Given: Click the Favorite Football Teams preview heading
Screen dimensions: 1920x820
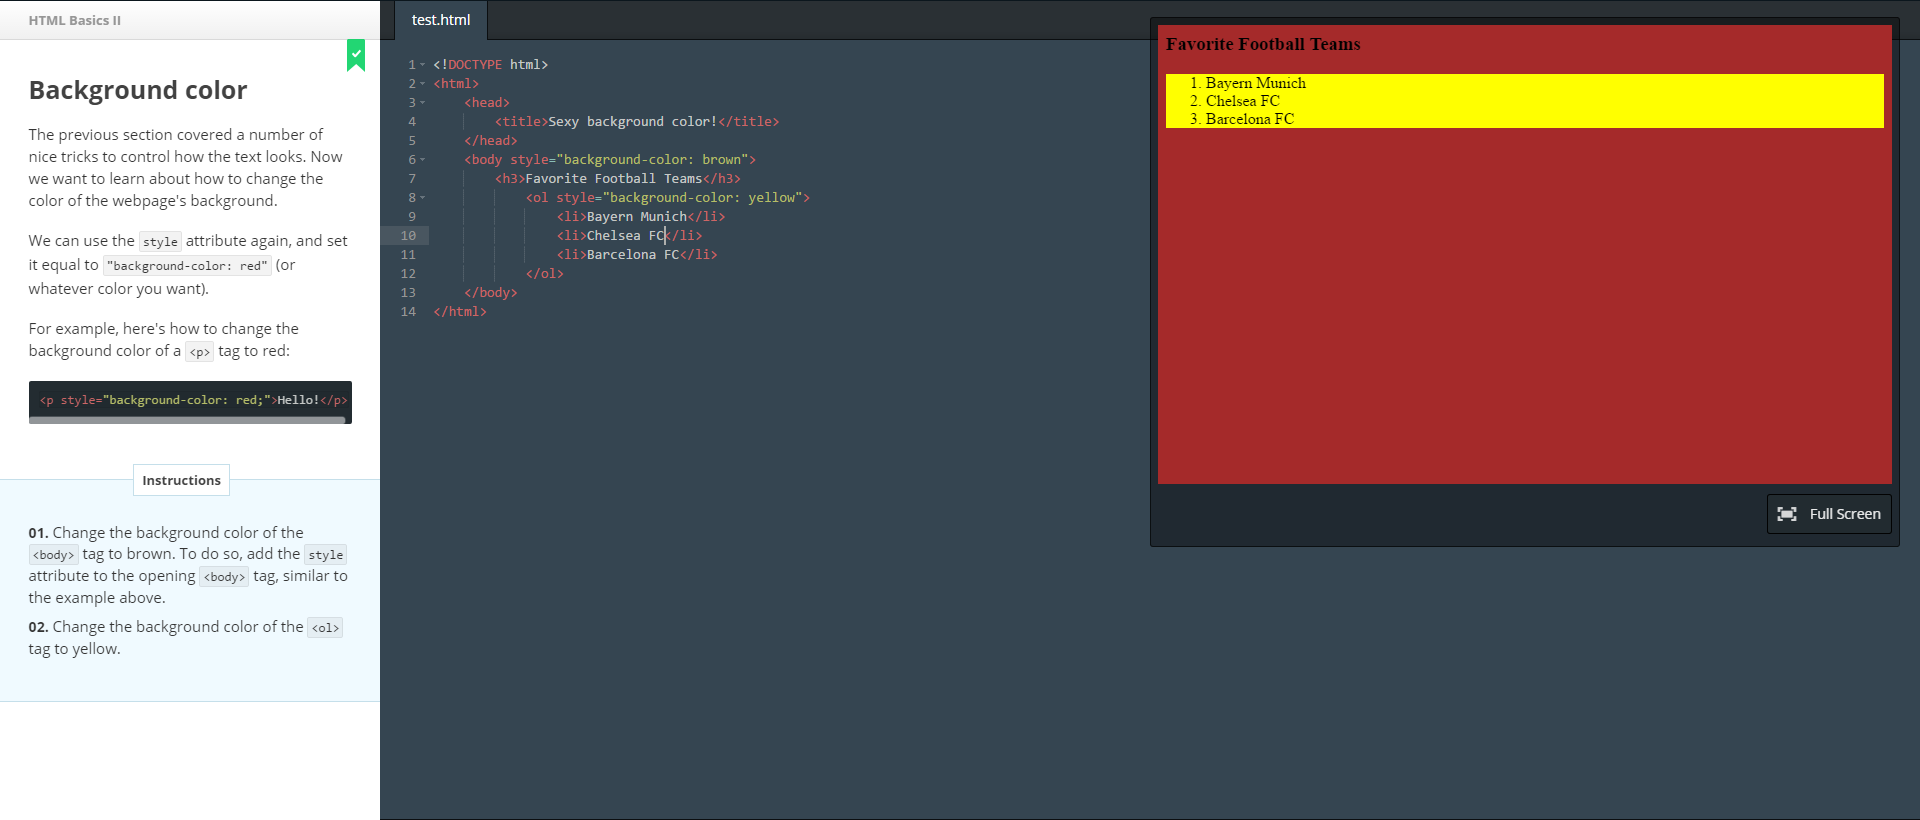Looking at the screenshot, I should pyautogui.click(x=1262, y=44).
